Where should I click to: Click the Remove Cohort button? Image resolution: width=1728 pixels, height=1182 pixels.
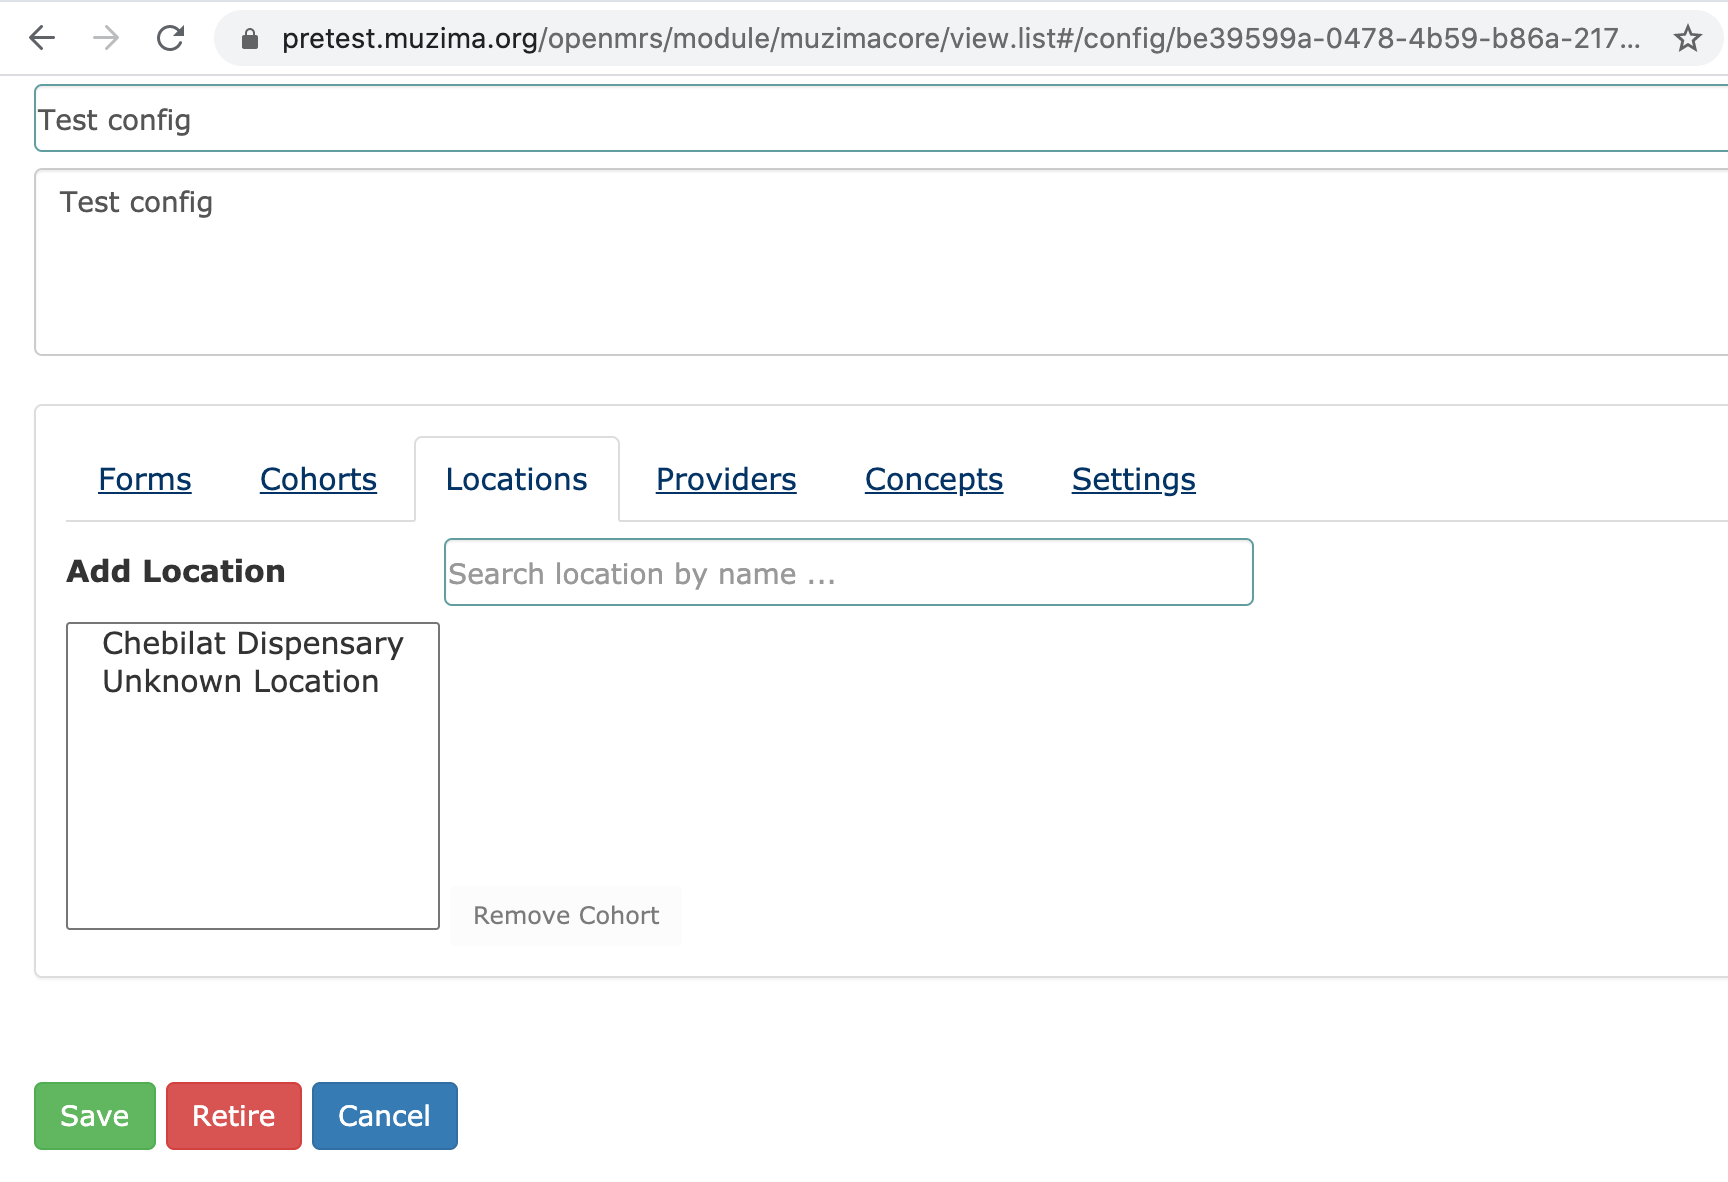click(566, 915)
